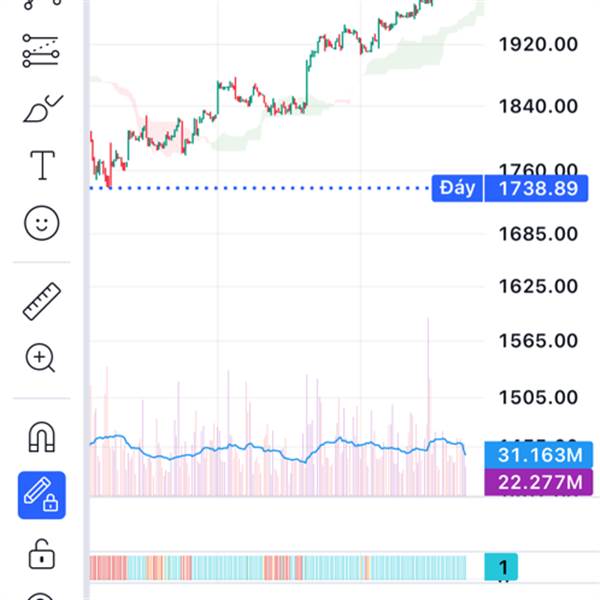
Task: Toggle the stay in drawing mode button
Action: [41, 494]
